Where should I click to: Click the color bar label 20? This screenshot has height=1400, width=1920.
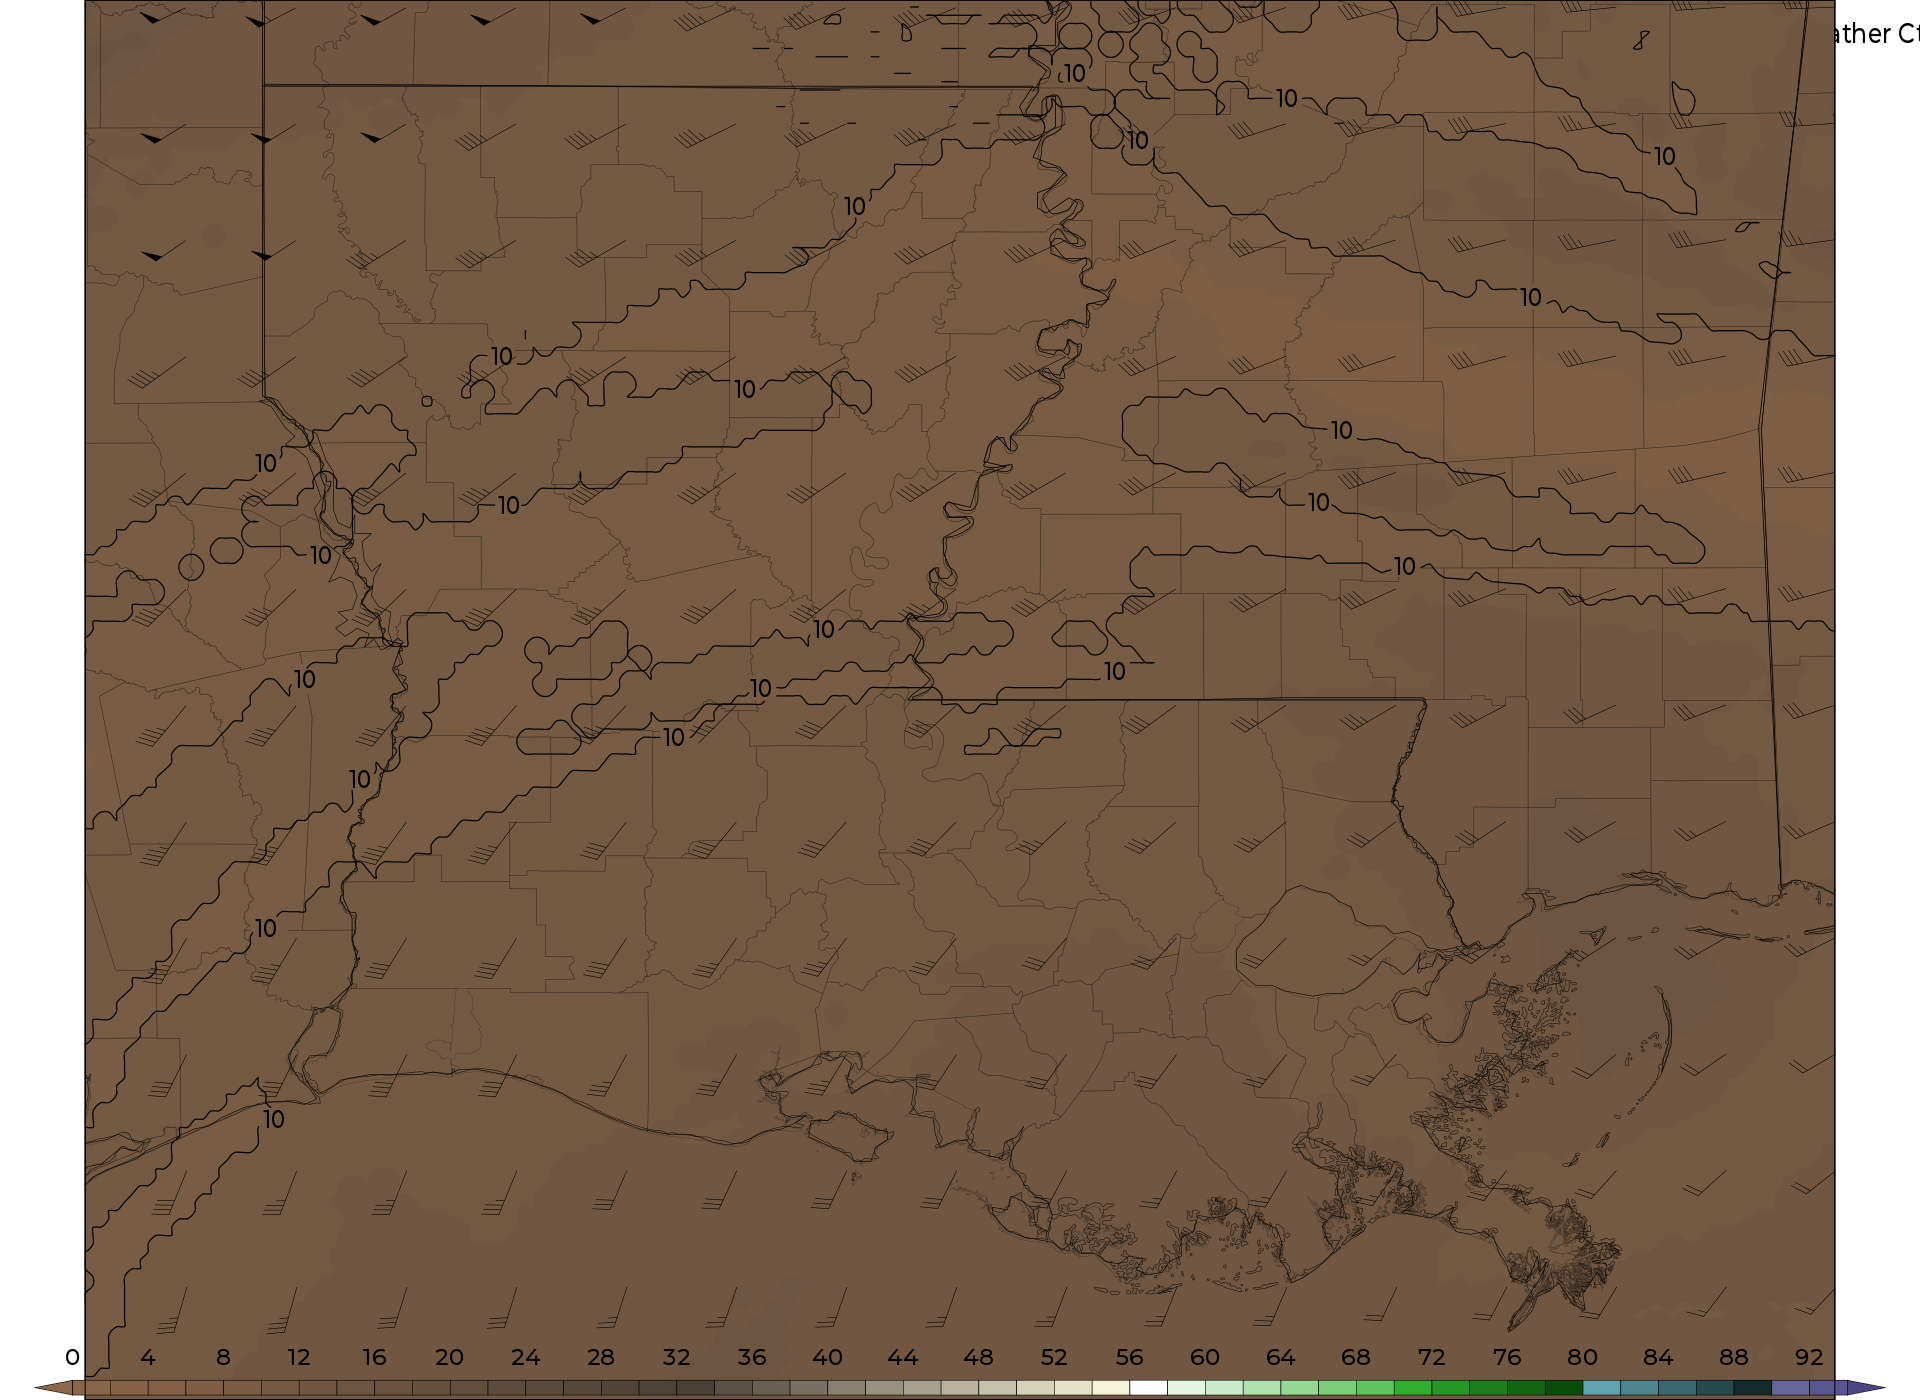click(x=450, y=1357)
